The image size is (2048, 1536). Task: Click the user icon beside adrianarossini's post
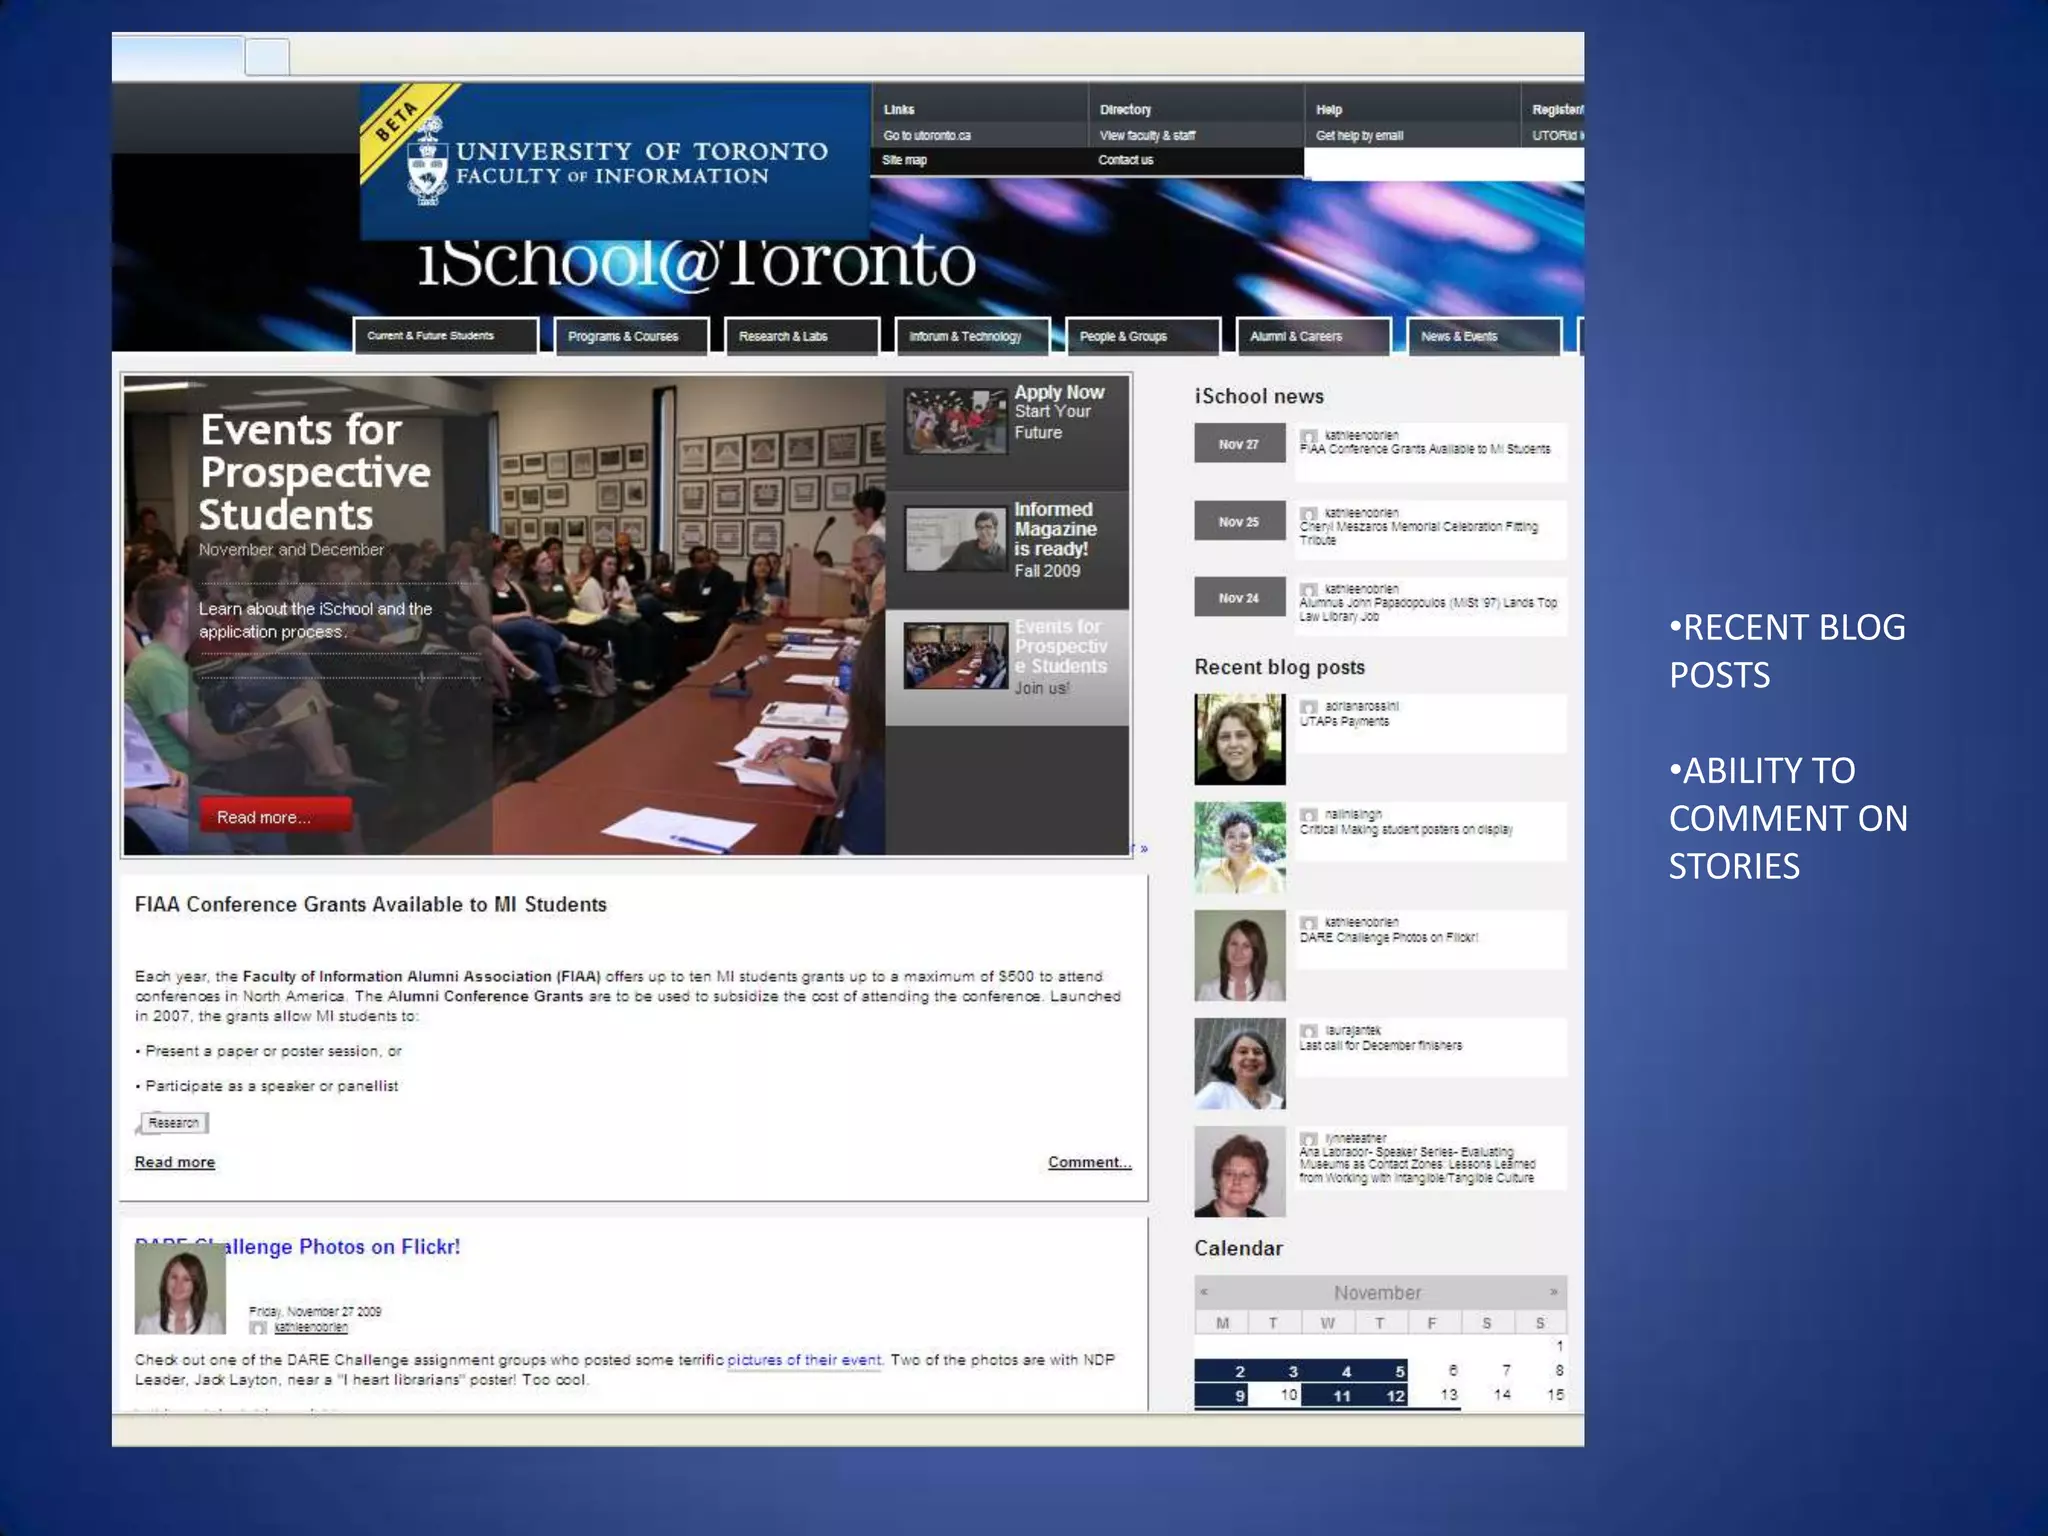point(1308,707)
